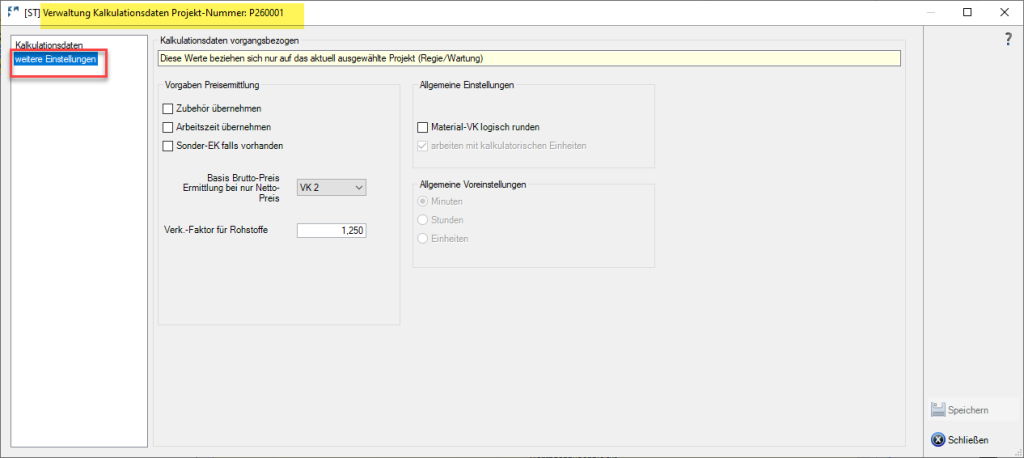The width and height of the screenshot is (1024, 458).
Task: Open the weitere Einstellungen entry
Action: 56,60
